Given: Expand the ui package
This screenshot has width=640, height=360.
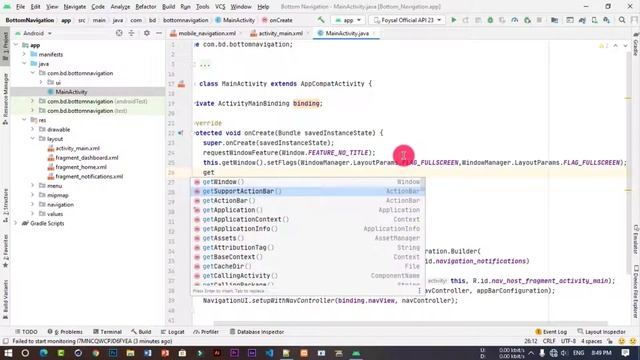Looking at the screenshot, I should coord(41,82).
